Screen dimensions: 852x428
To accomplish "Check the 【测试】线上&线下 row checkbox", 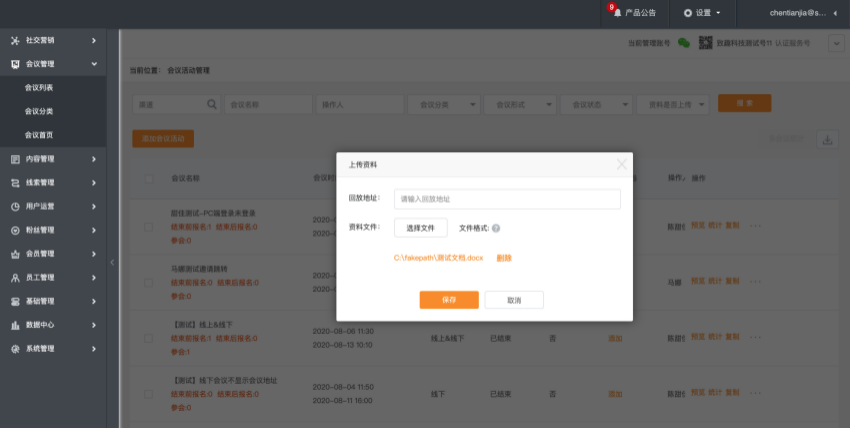I will [149, 338].
